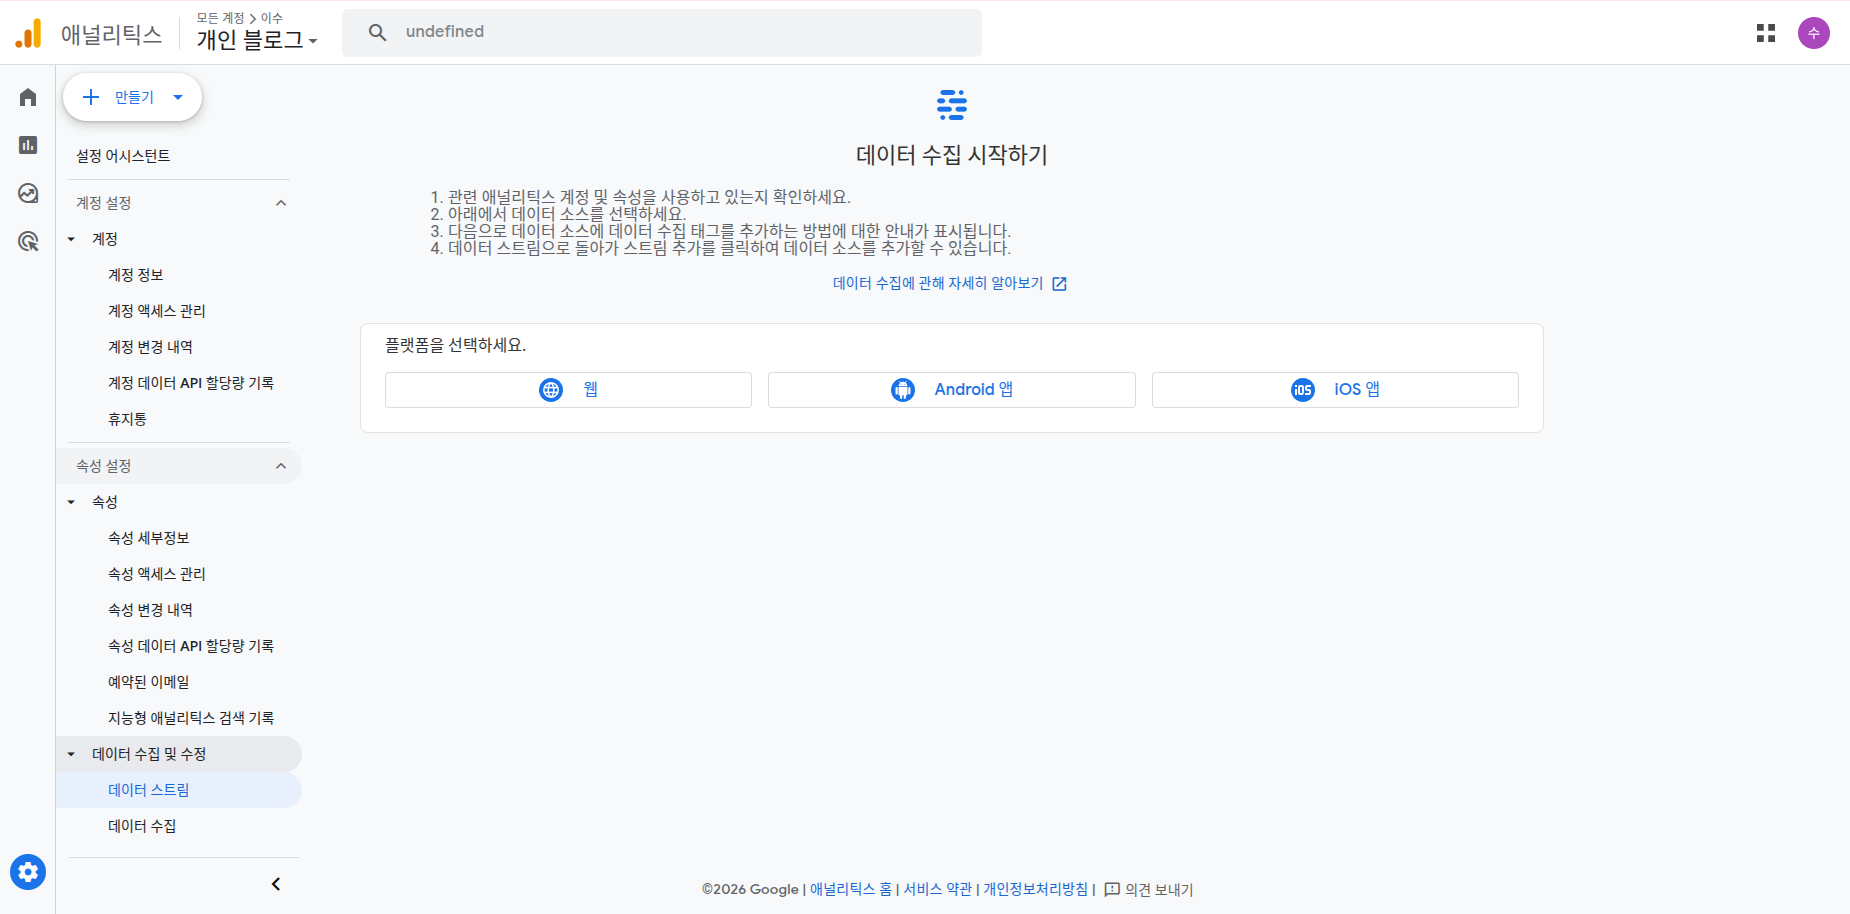Choose the 웹 platform button

click(x=568, y=390)
